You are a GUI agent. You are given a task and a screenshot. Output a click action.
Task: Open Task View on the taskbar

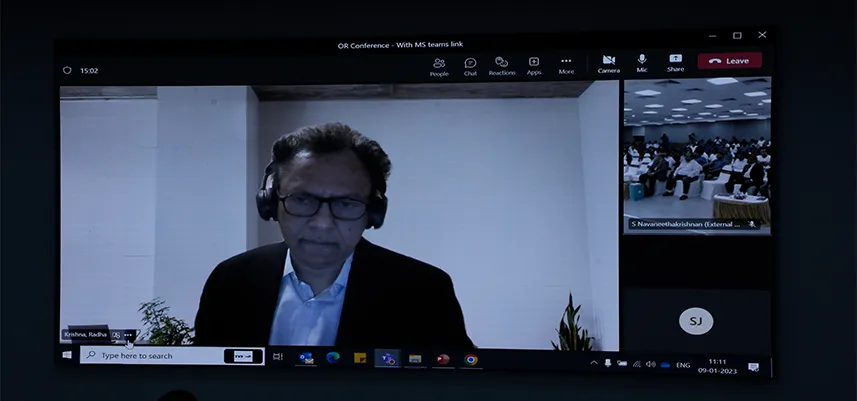point(278,357)
